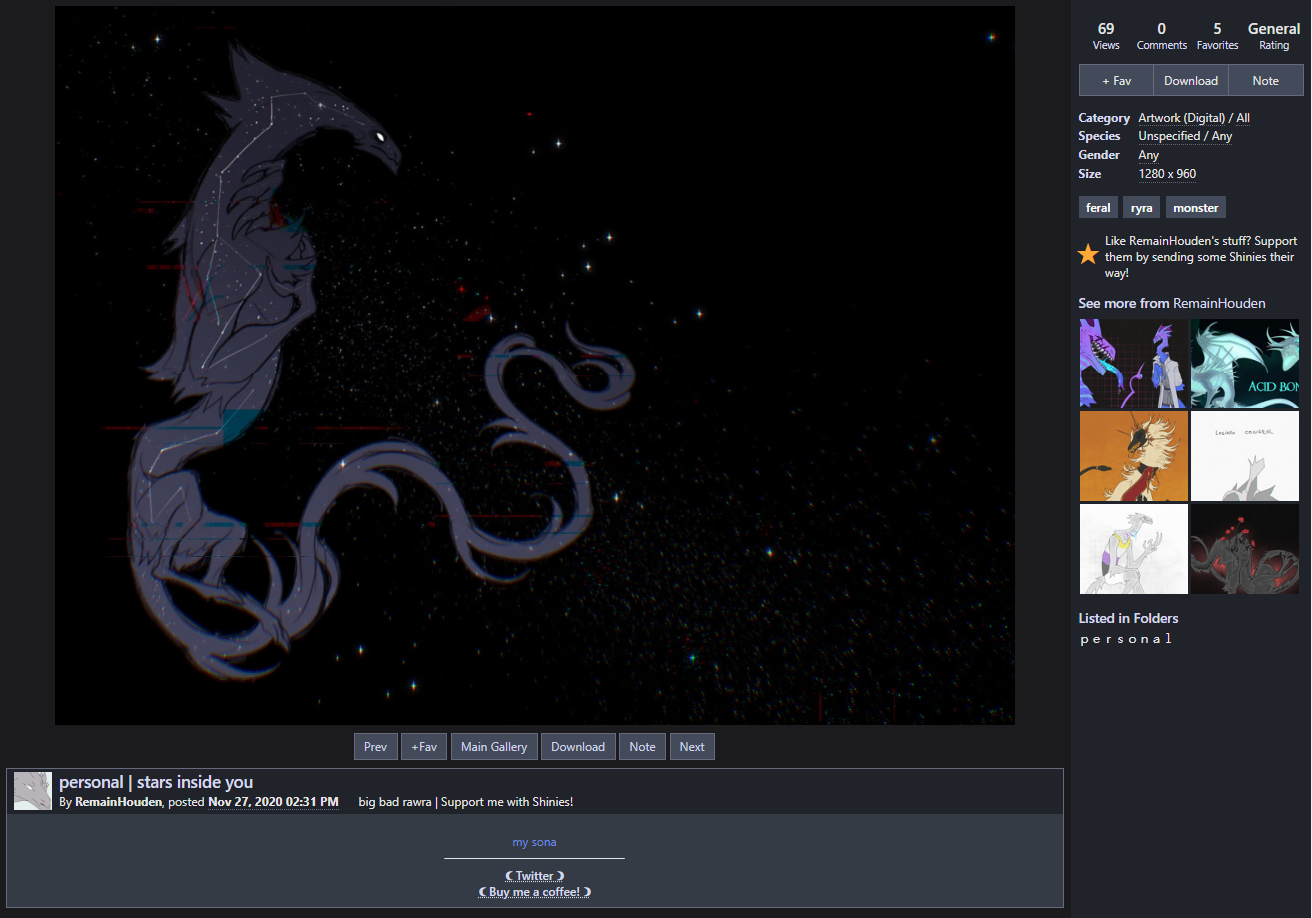Viewport: 1312px width, 918px height.
Task: Open the "personal" folder link
Action: coord(1125,639)
